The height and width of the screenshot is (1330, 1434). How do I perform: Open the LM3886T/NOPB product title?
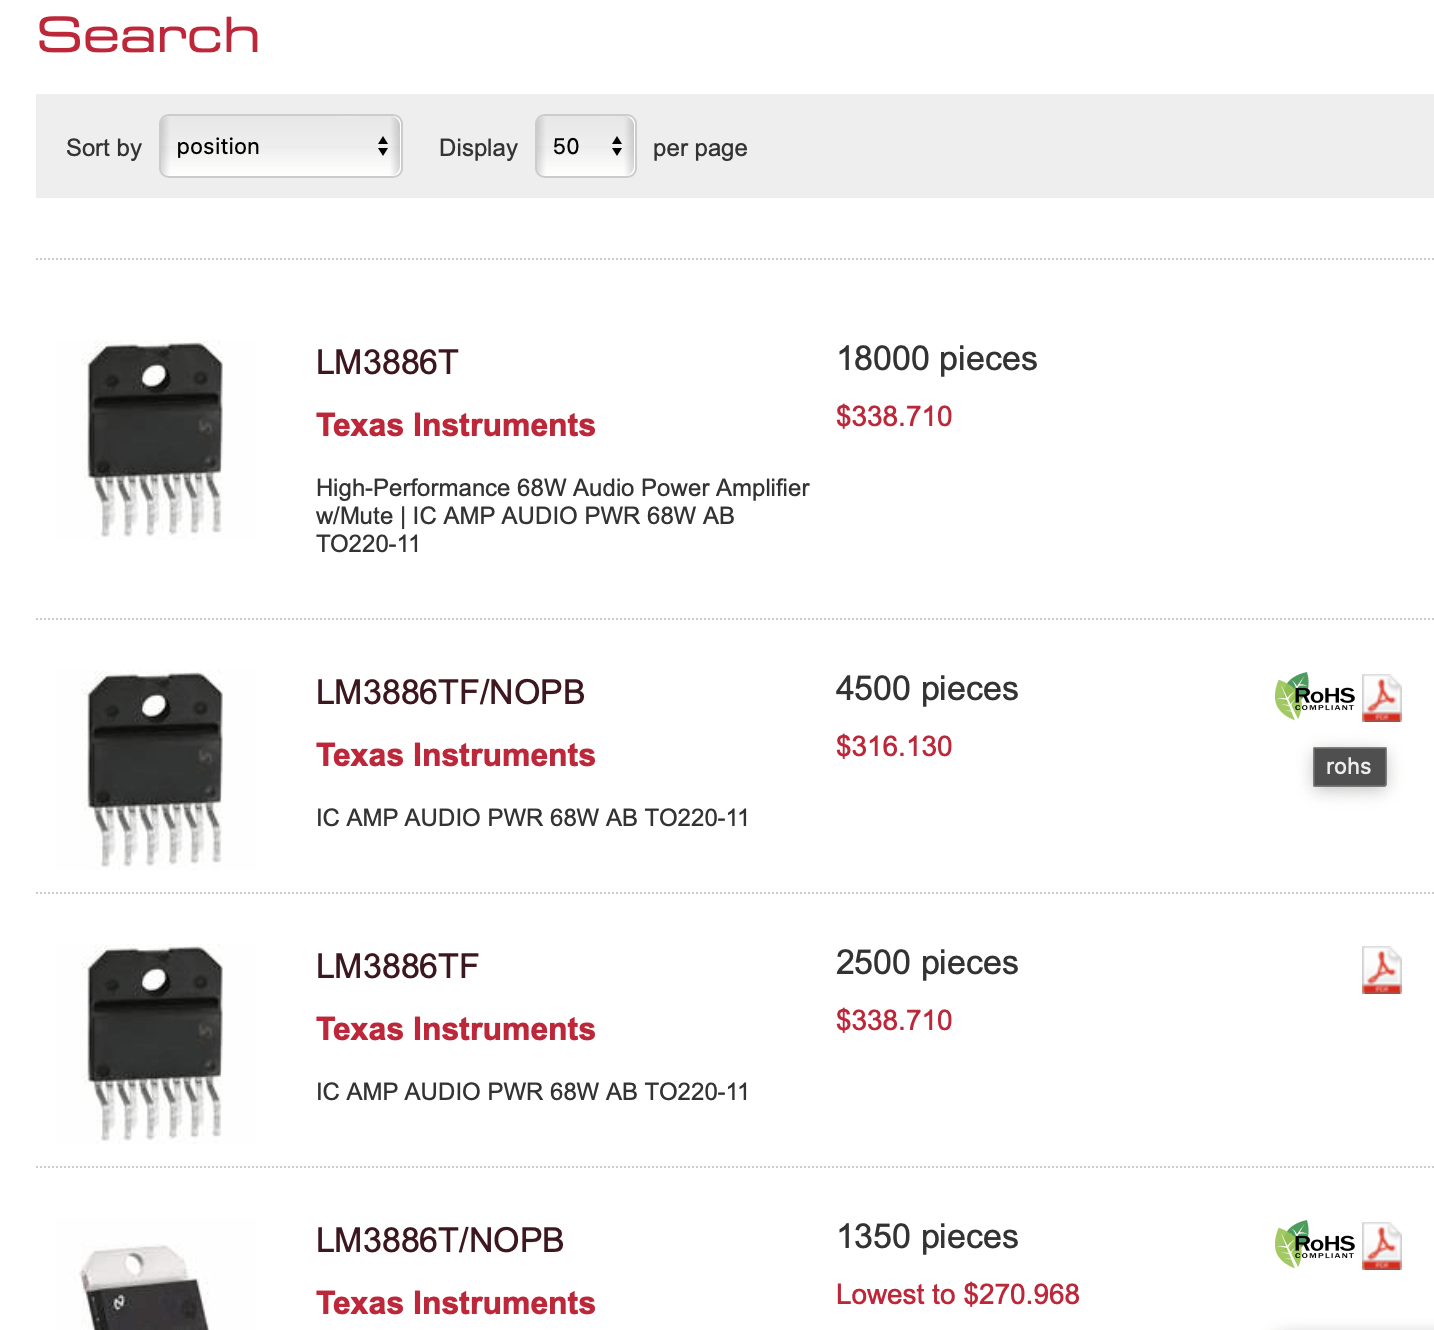click(x=440, y=1240)
